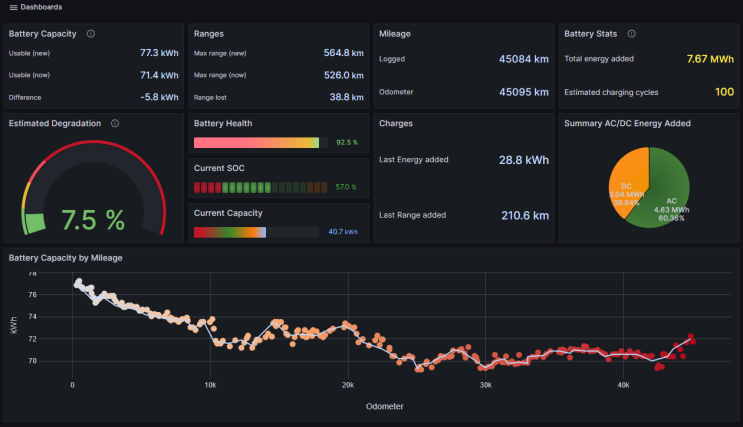The image size is (743, 427).
Task: Open the Current Capacity panel title
Action: pos(228,213)
